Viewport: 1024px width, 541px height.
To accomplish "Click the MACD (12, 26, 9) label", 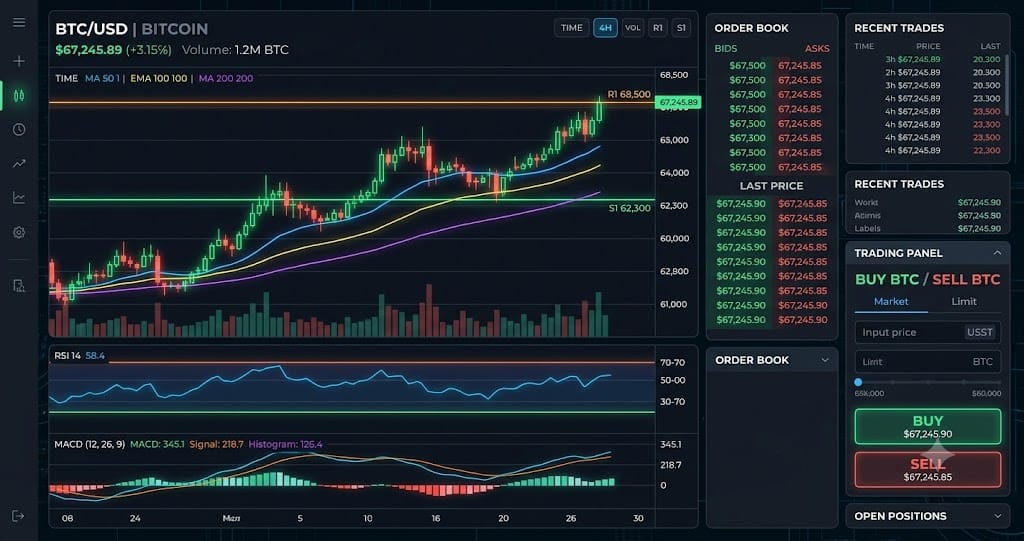I will (89, 444).
